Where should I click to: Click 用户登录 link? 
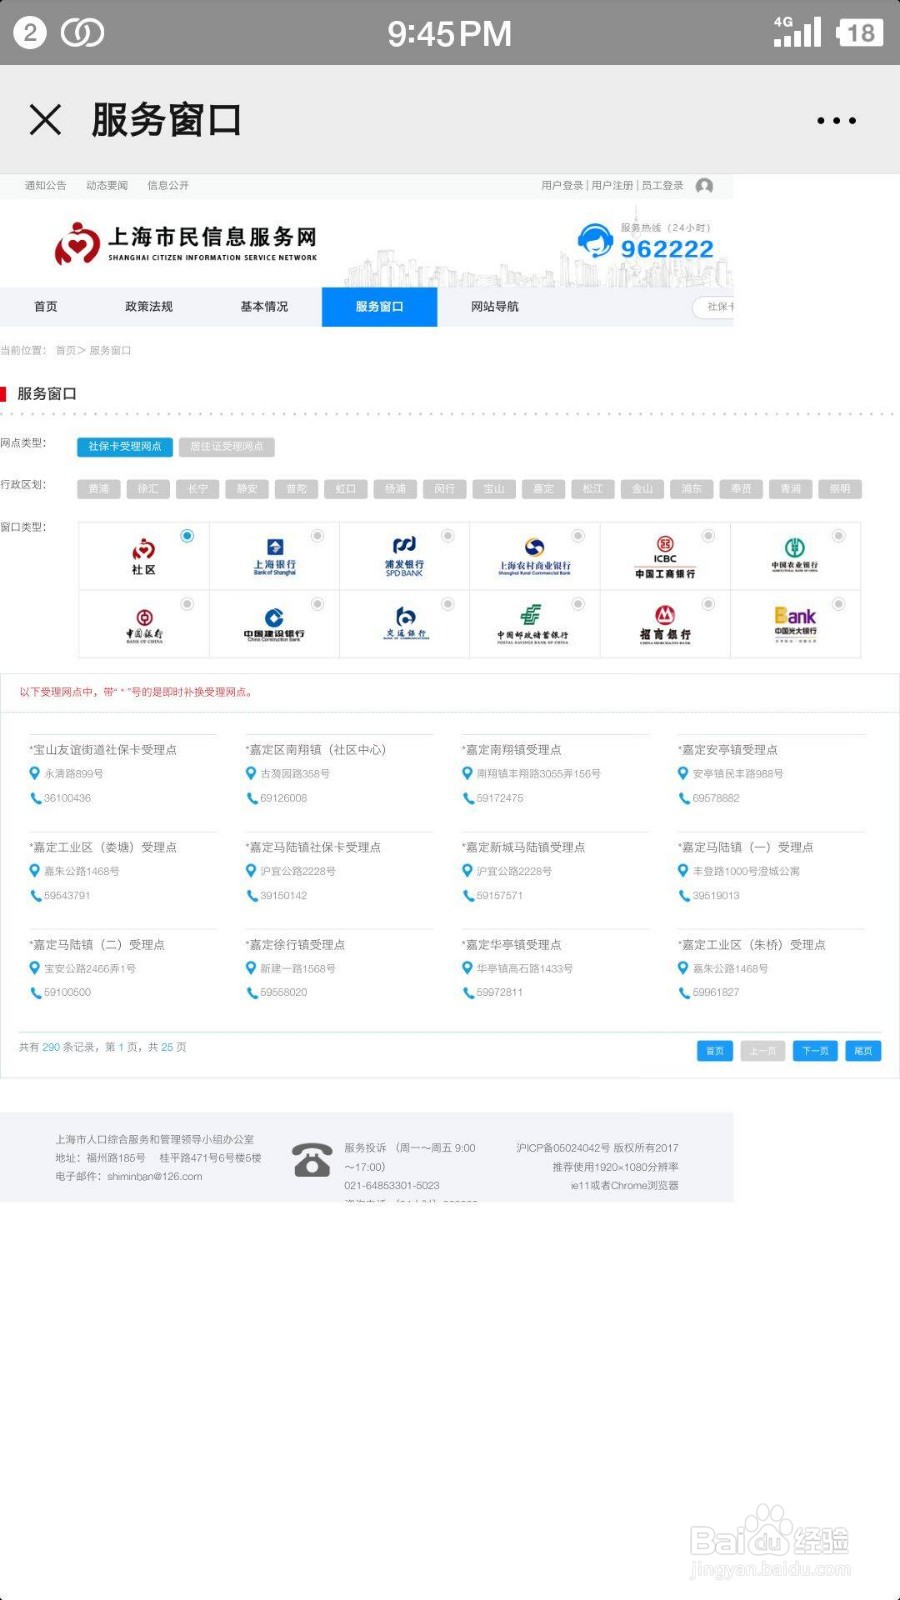click(562, 186)
